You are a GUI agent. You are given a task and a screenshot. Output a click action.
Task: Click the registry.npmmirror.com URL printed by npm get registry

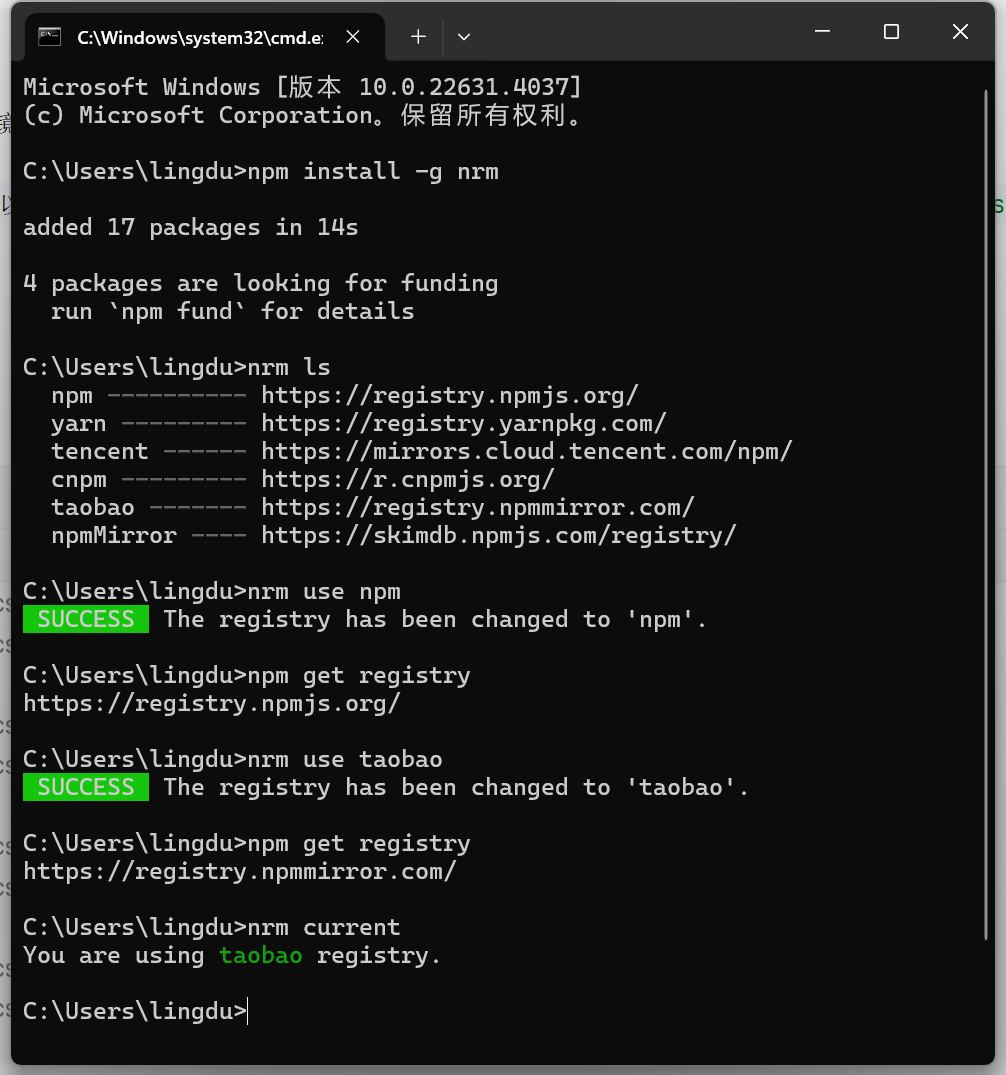pyautogui.click(x=239, y=871)
